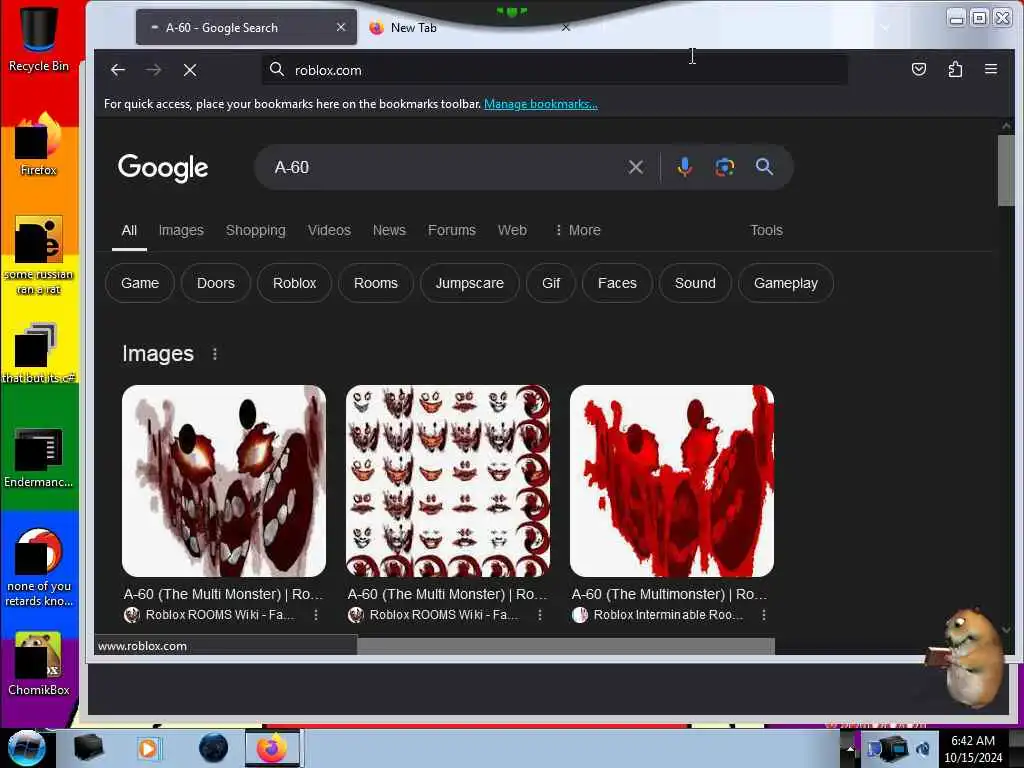Close the New Tab tab
This screenshot has width=1024, height=768.
[566, 27]
